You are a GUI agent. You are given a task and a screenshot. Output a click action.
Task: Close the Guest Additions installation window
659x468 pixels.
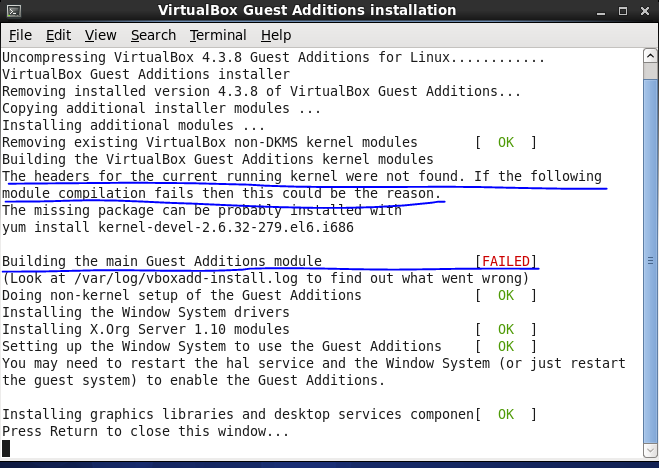pos(645,11)
